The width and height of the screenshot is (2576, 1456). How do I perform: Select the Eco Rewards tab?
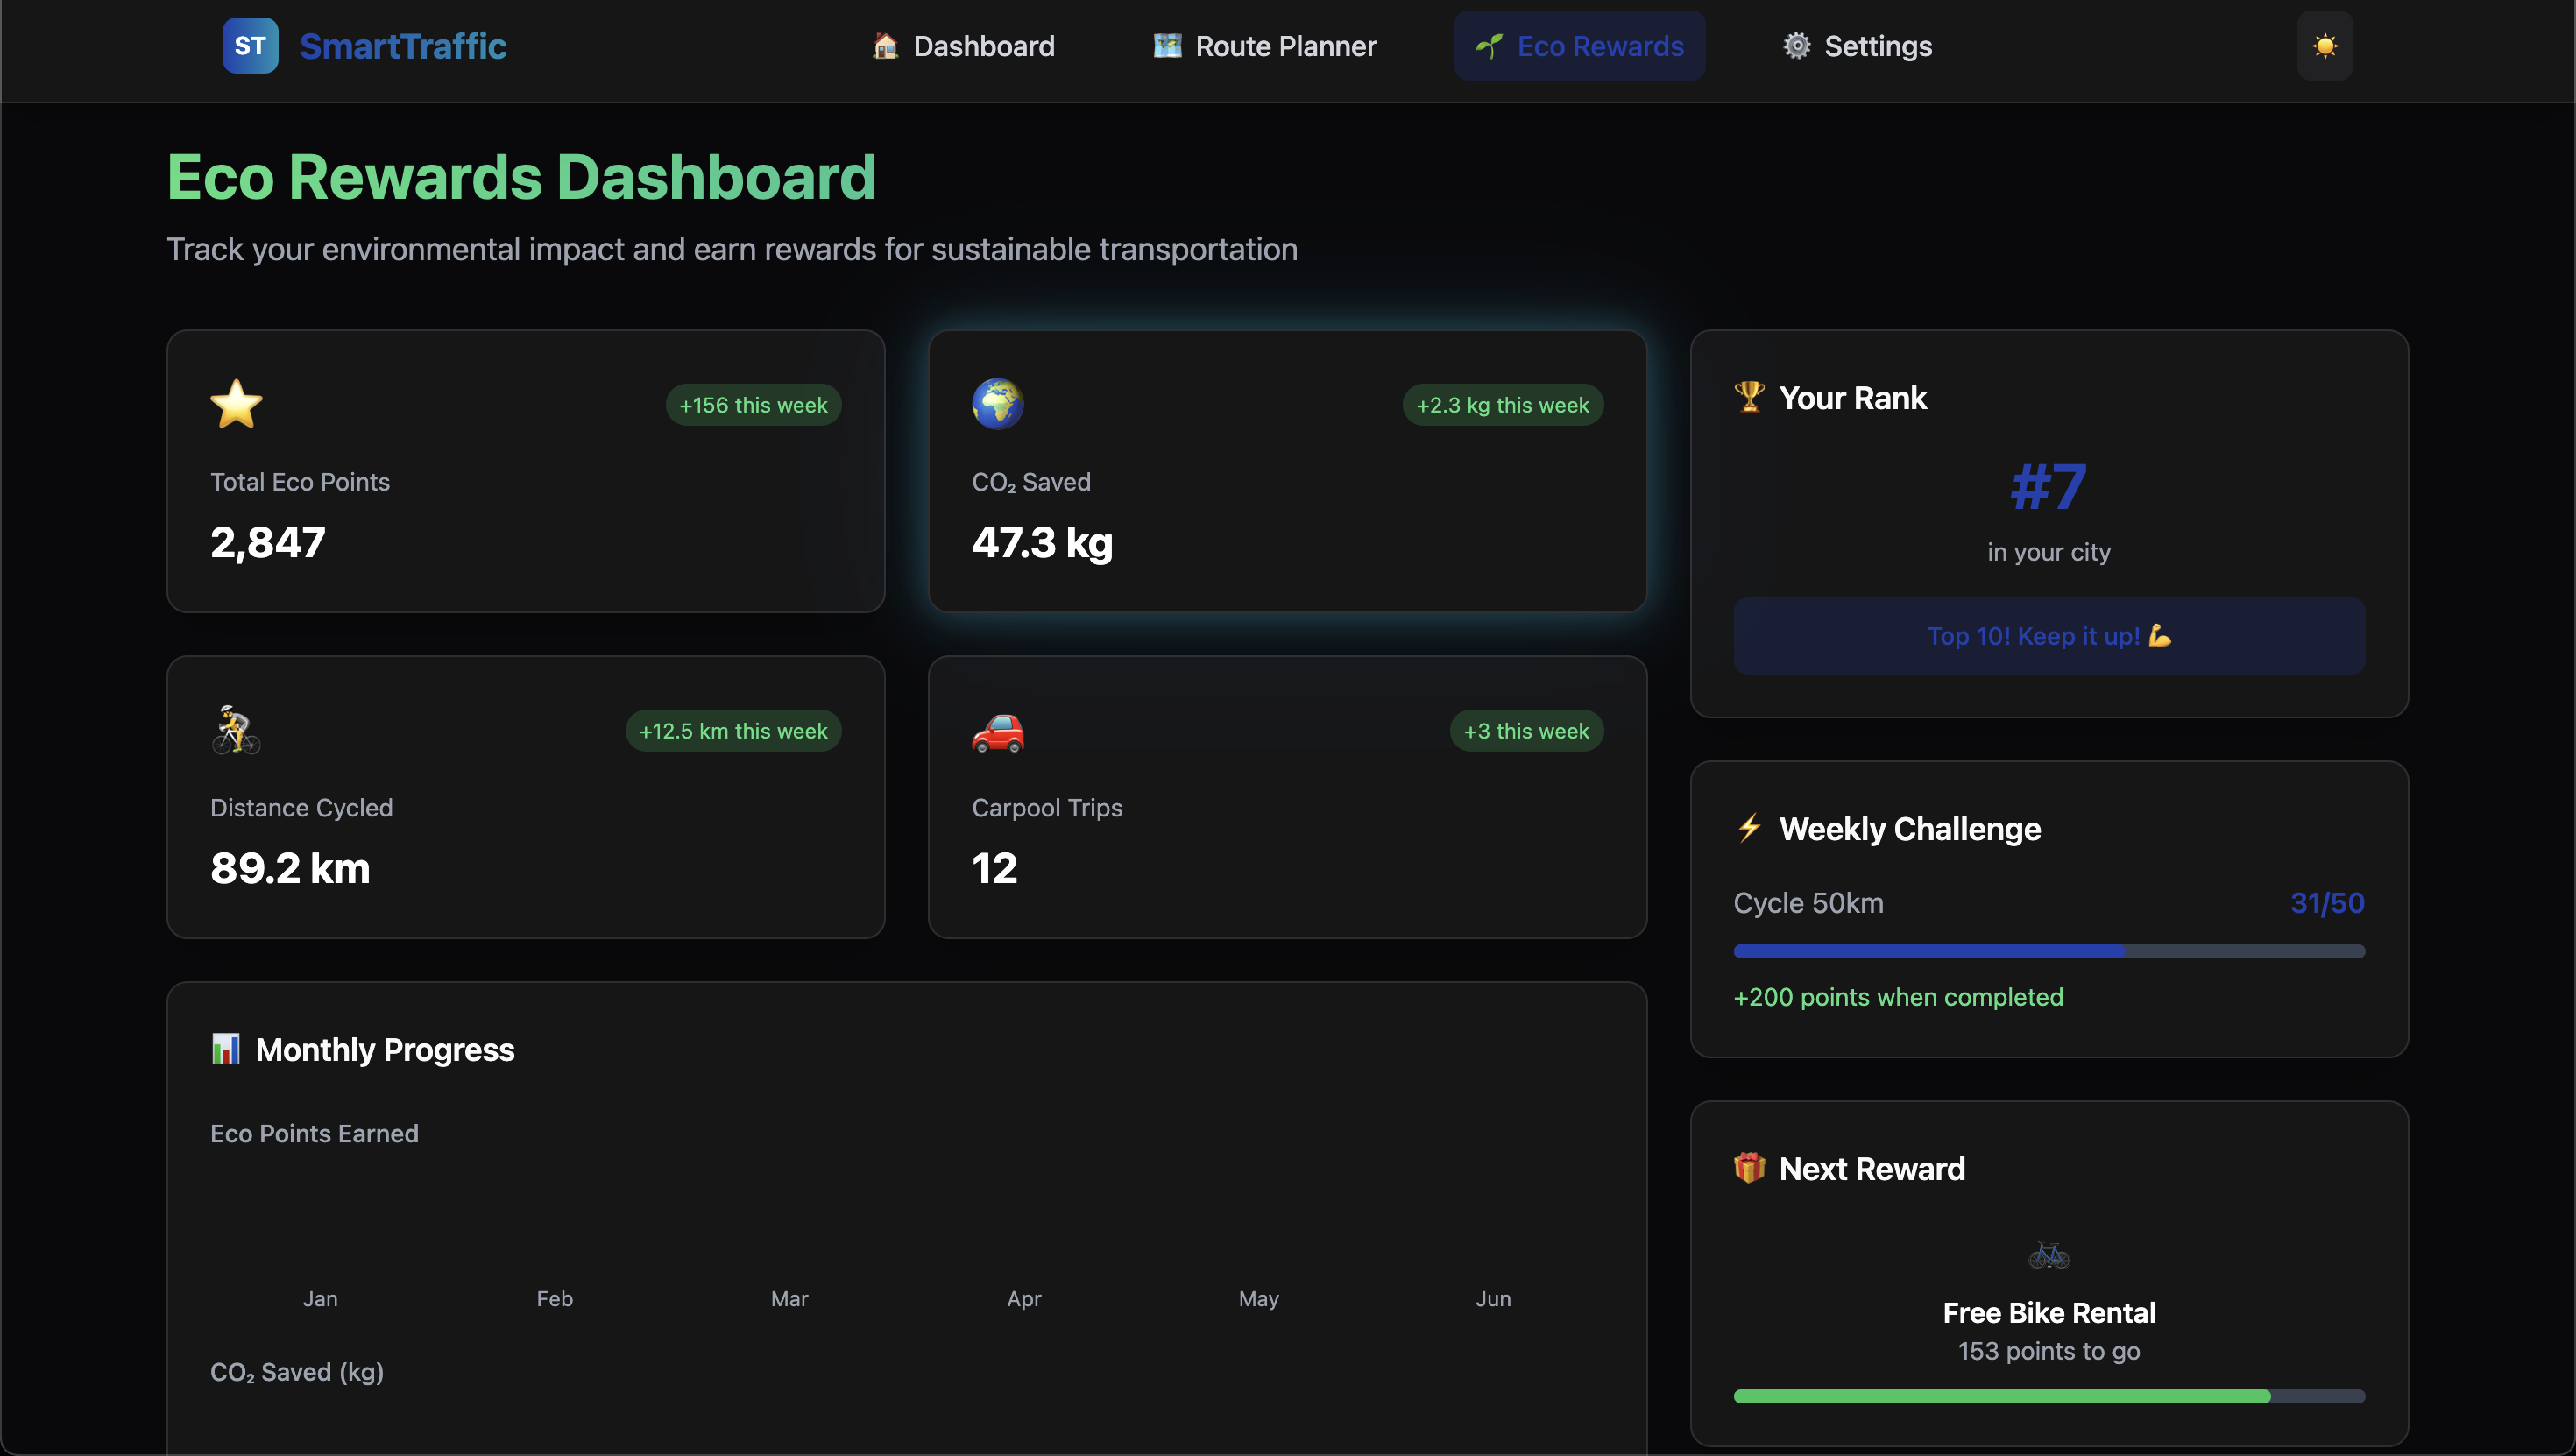point(1579,46)
